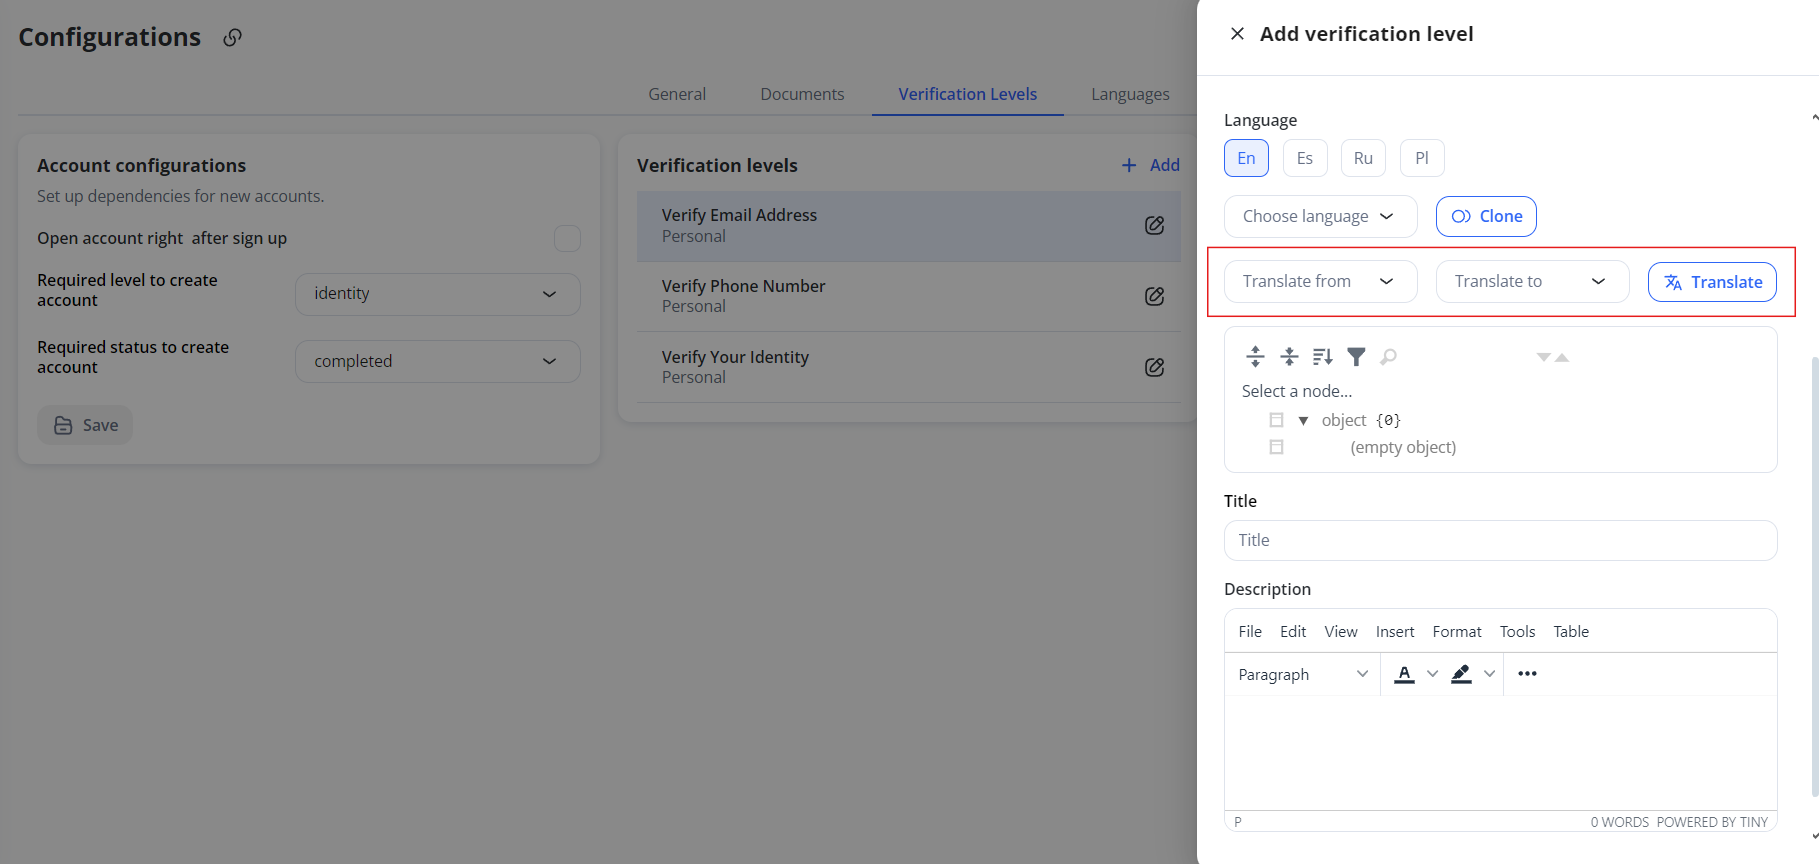Open the Choose language dropdown
Screen dimensions: 1819x864
[1320, 216]
